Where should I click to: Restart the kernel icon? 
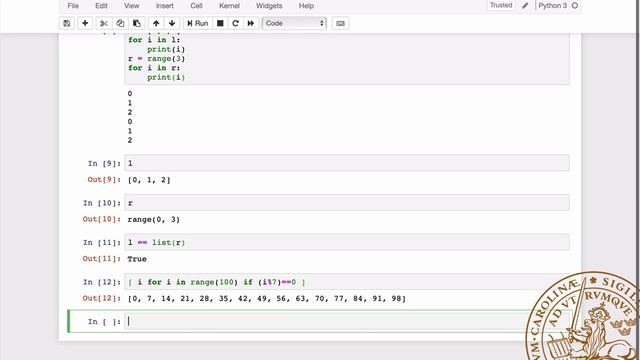pyautogui.click(x=236, y=23)
